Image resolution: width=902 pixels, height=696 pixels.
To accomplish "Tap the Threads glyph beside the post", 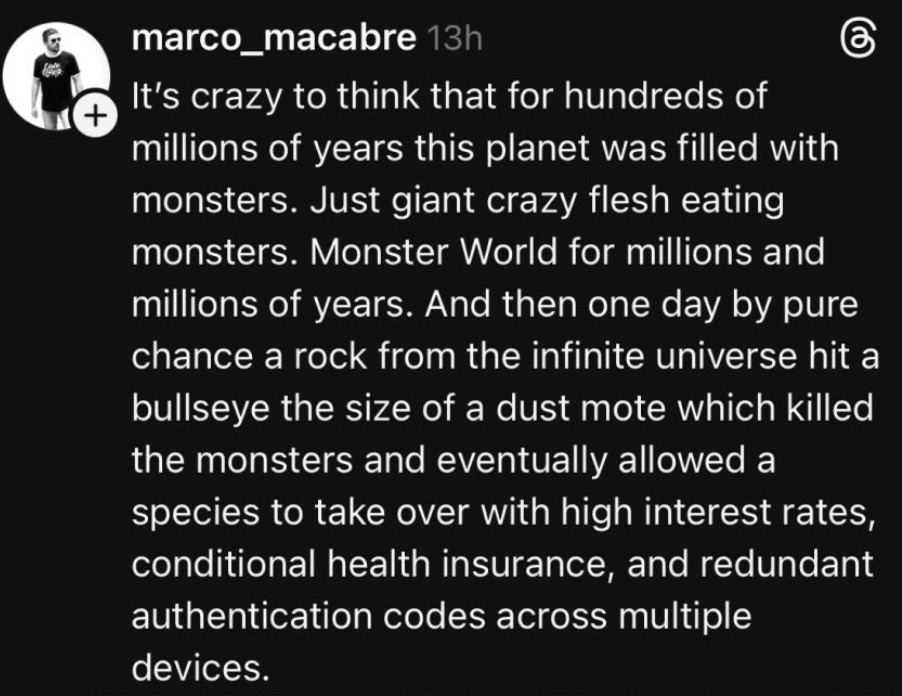I will tap(859, 36).
